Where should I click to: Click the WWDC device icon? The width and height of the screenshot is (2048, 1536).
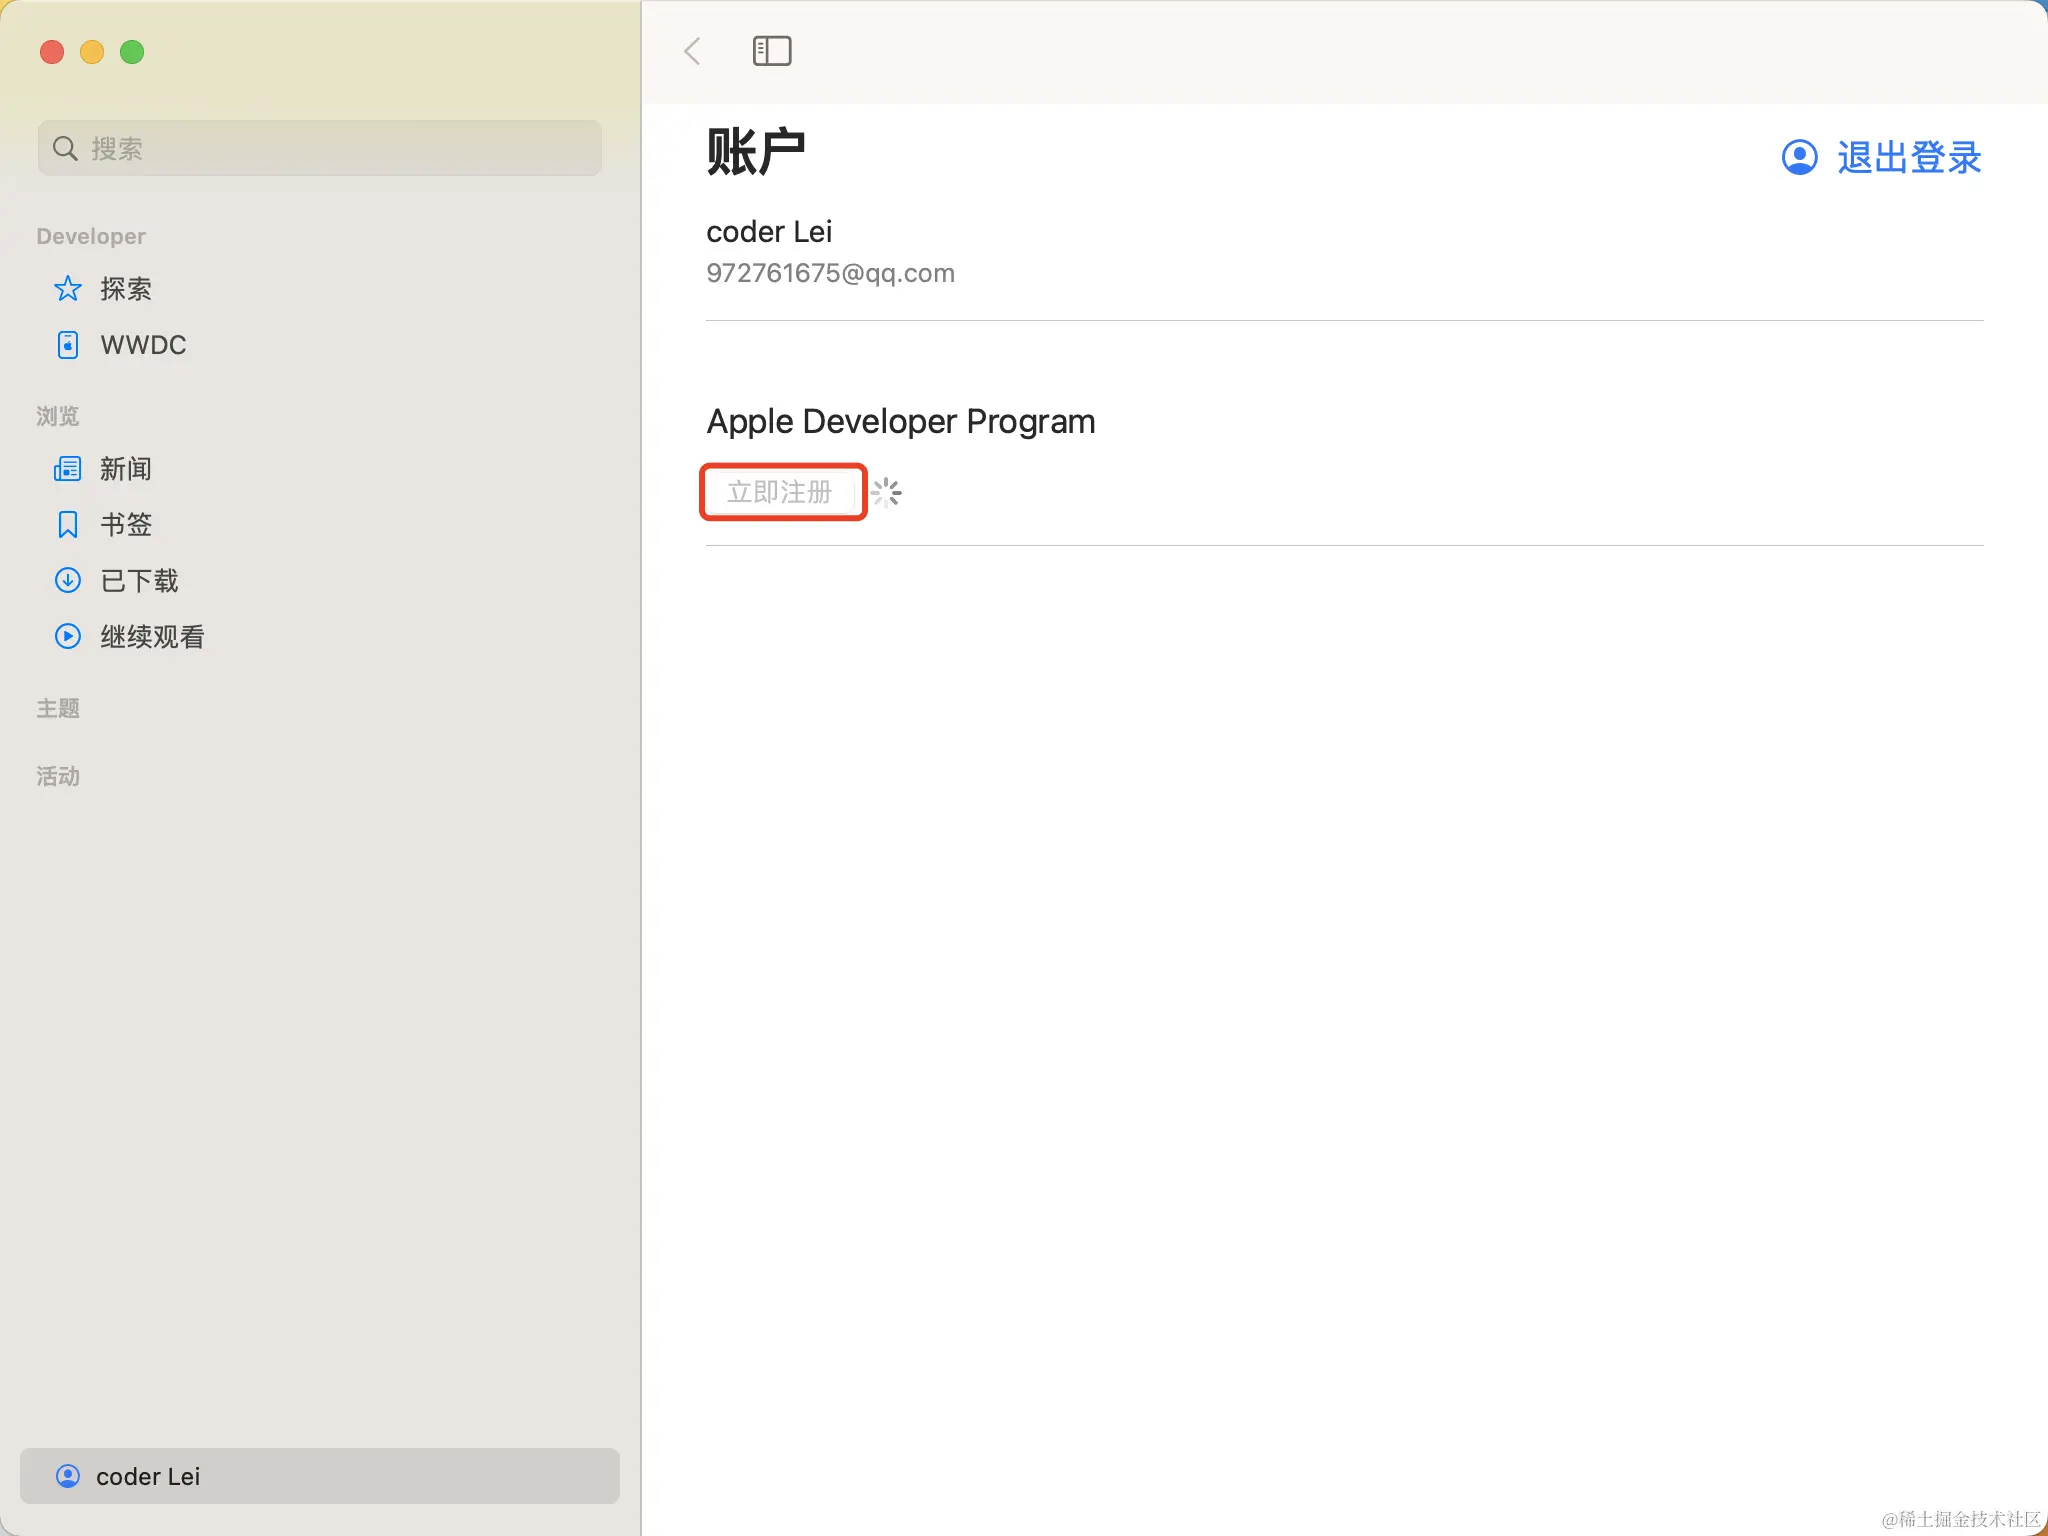(67, 345)
